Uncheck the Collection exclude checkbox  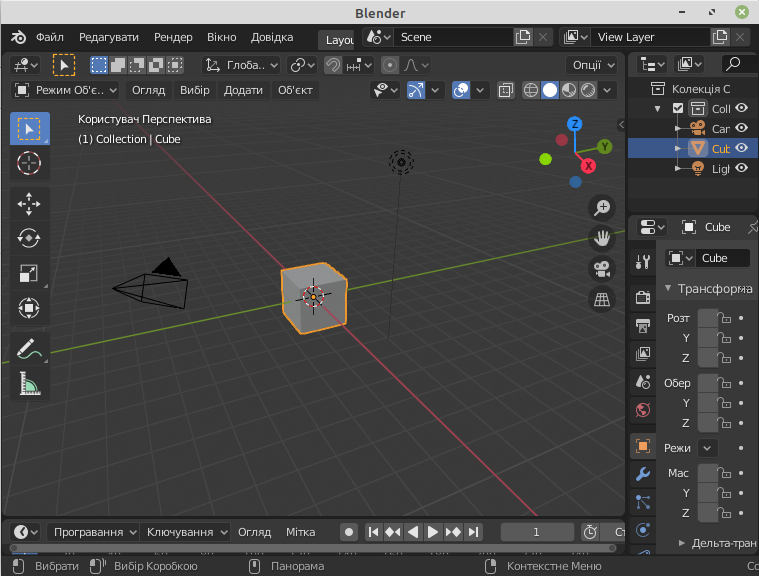[x=678, y=108]
